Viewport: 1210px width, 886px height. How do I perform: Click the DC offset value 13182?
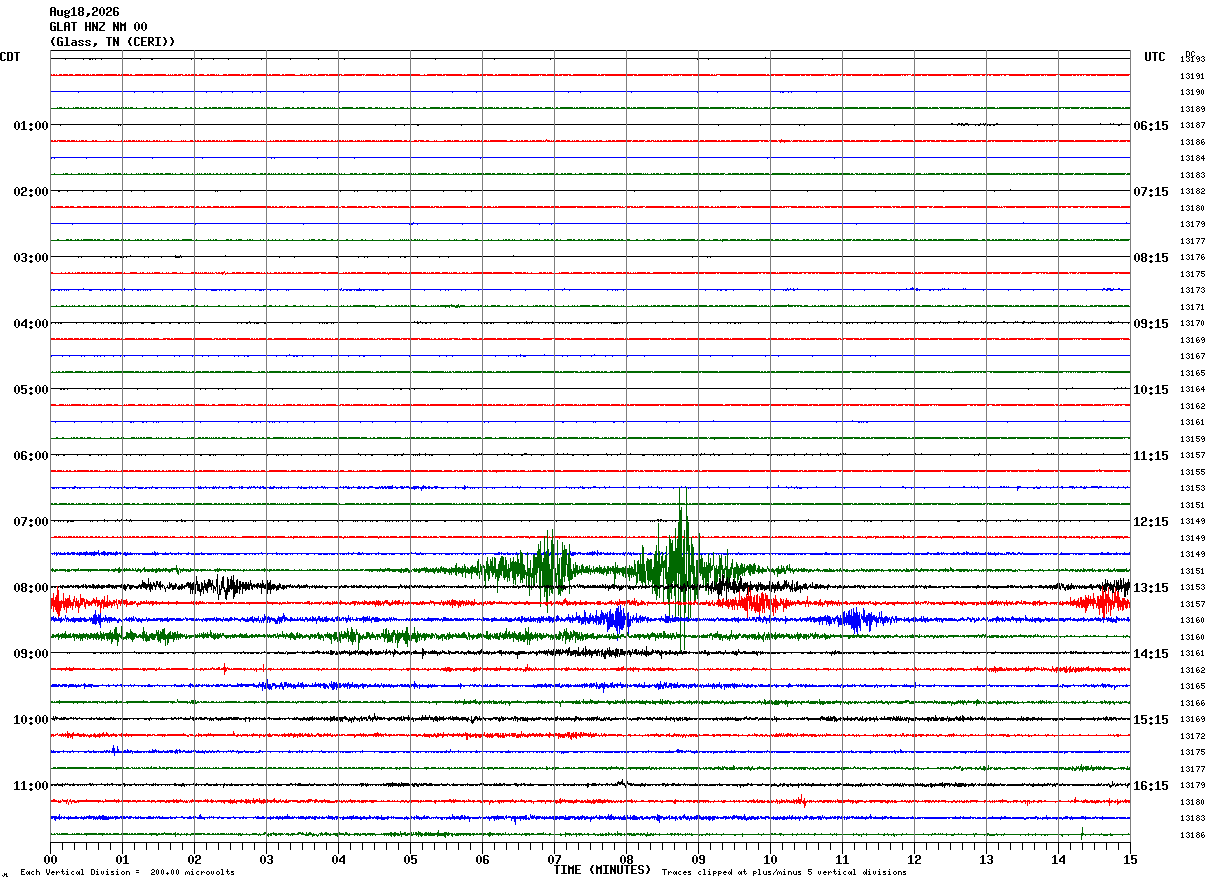(1192, 191)
